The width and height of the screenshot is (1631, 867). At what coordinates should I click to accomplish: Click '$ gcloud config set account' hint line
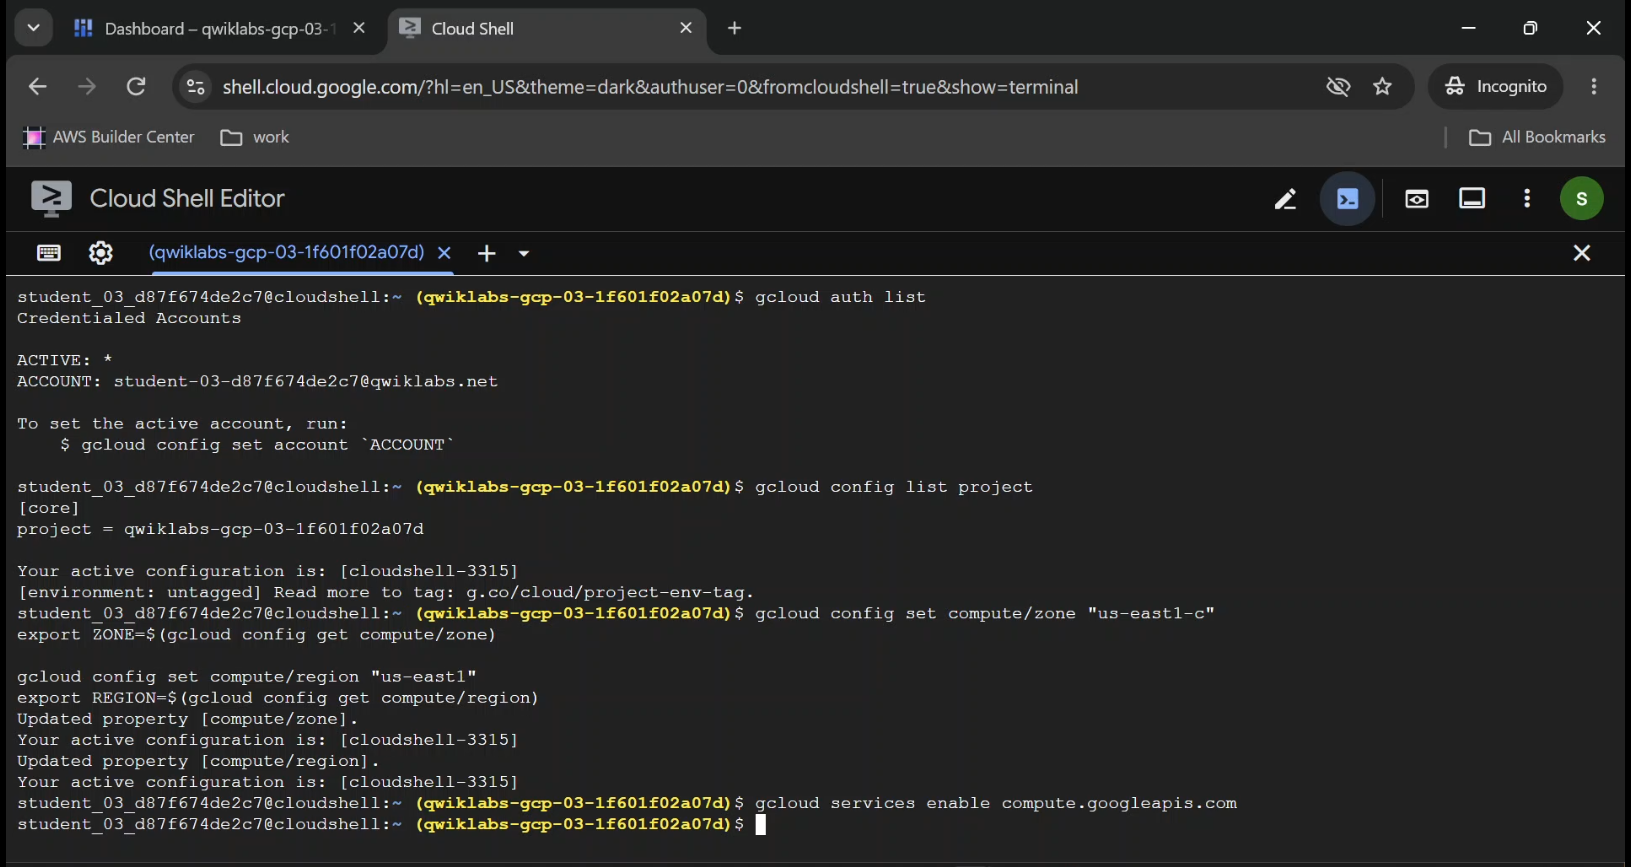(257, 445)
